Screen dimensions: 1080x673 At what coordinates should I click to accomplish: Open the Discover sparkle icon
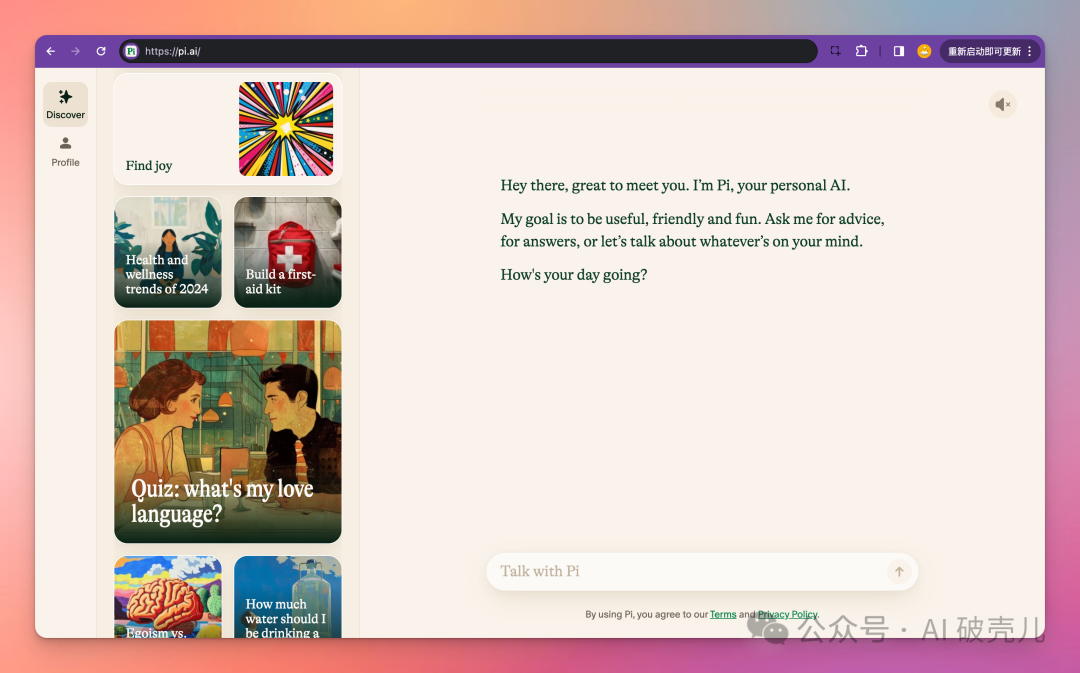coord(65,98)
